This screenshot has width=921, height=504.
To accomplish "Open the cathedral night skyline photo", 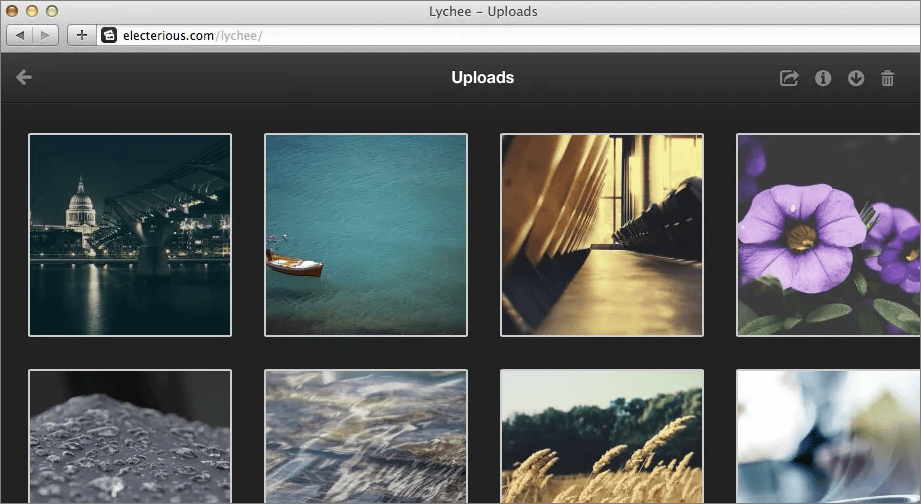I will tap(130, 235).
